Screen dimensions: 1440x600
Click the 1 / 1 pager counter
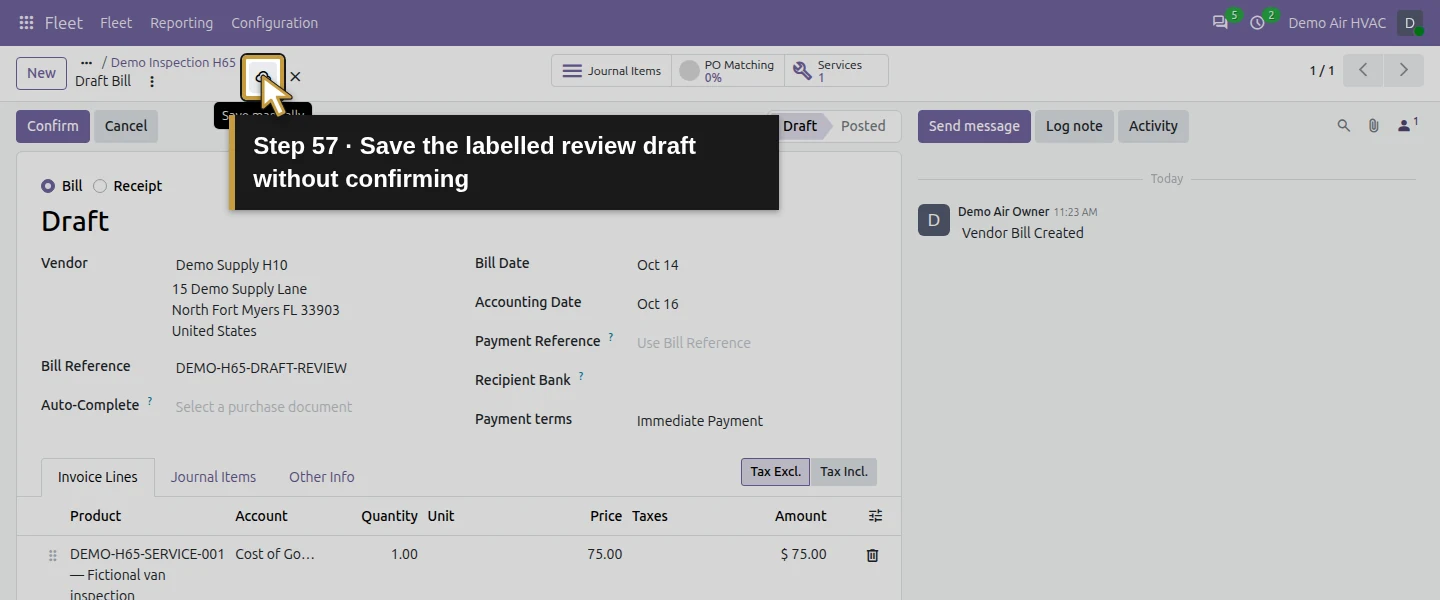(x=1322, y=71)
